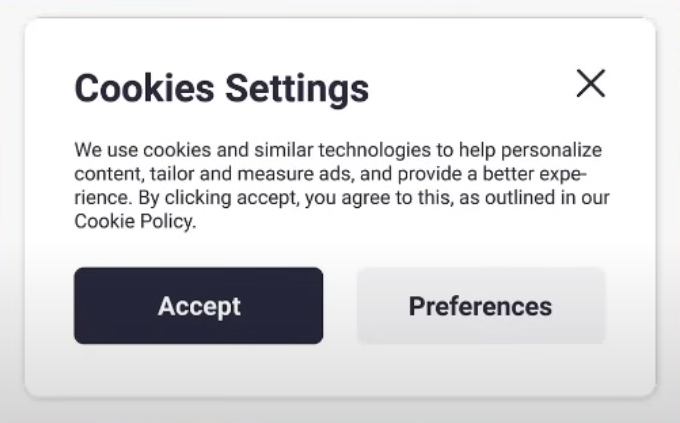
Task: Click the word 'personalize' in the description
Action: pyautogui.click(x=551, y=151)
